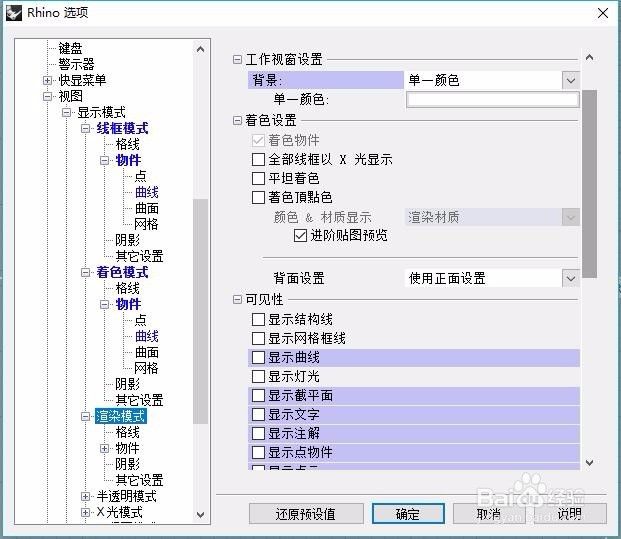Expand the X 光模式 tree node
Image resolution: width=621 pixels, height=539 pixels.
pos(86,512)
